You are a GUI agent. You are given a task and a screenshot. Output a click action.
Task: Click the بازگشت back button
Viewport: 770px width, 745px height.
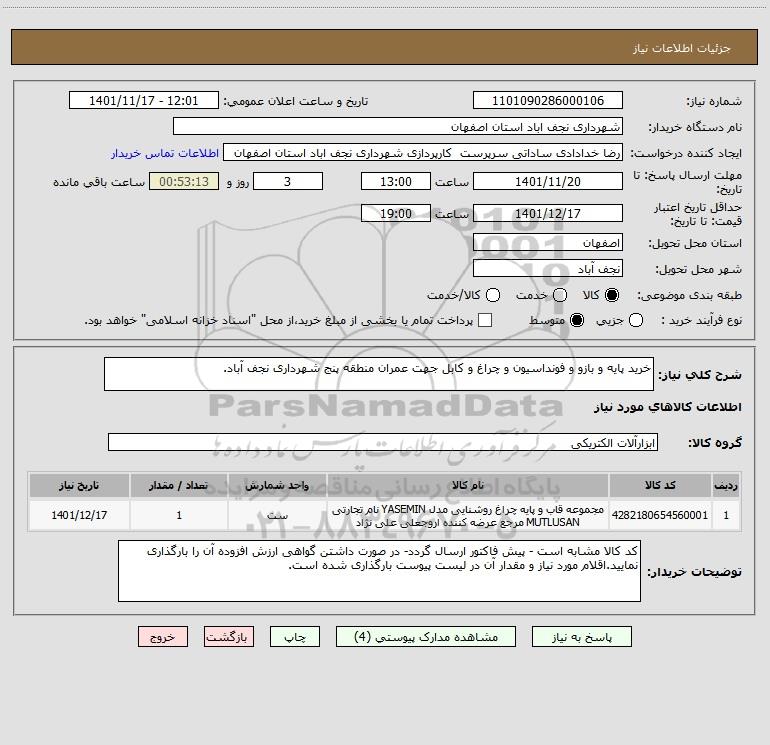[x=229, y=637]
